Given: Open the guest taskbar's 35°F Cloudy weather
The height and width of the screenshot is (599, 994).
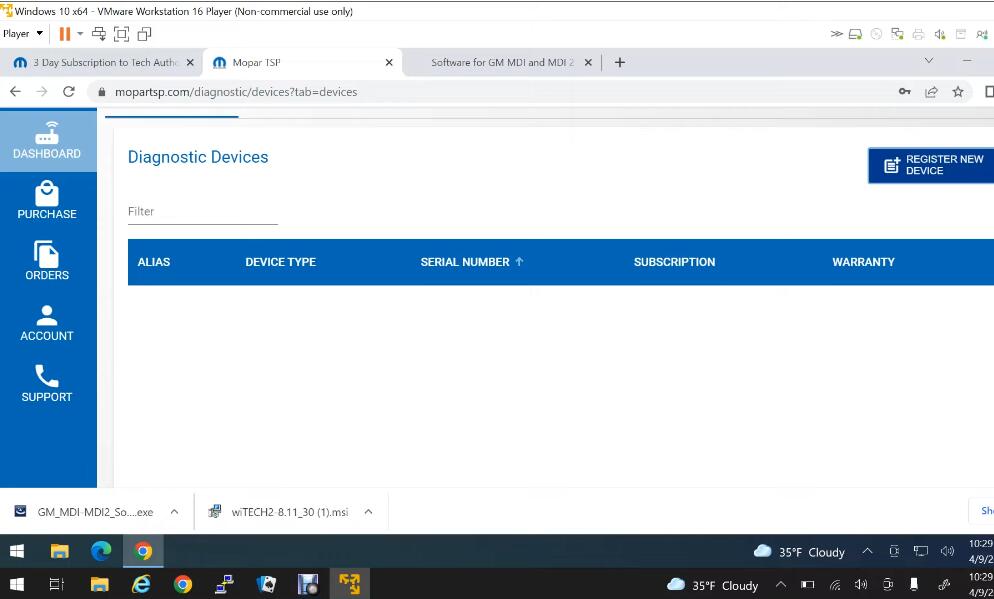Looking at the screenshot, I should (799, 551).
